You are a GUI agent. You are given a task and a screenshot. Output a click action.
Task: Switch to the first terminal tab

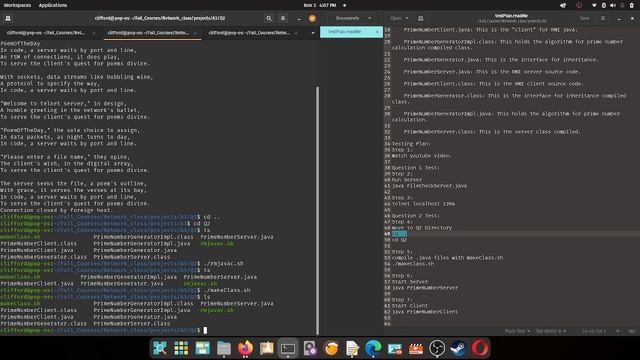pyautogui.click(x=45, y=33)
